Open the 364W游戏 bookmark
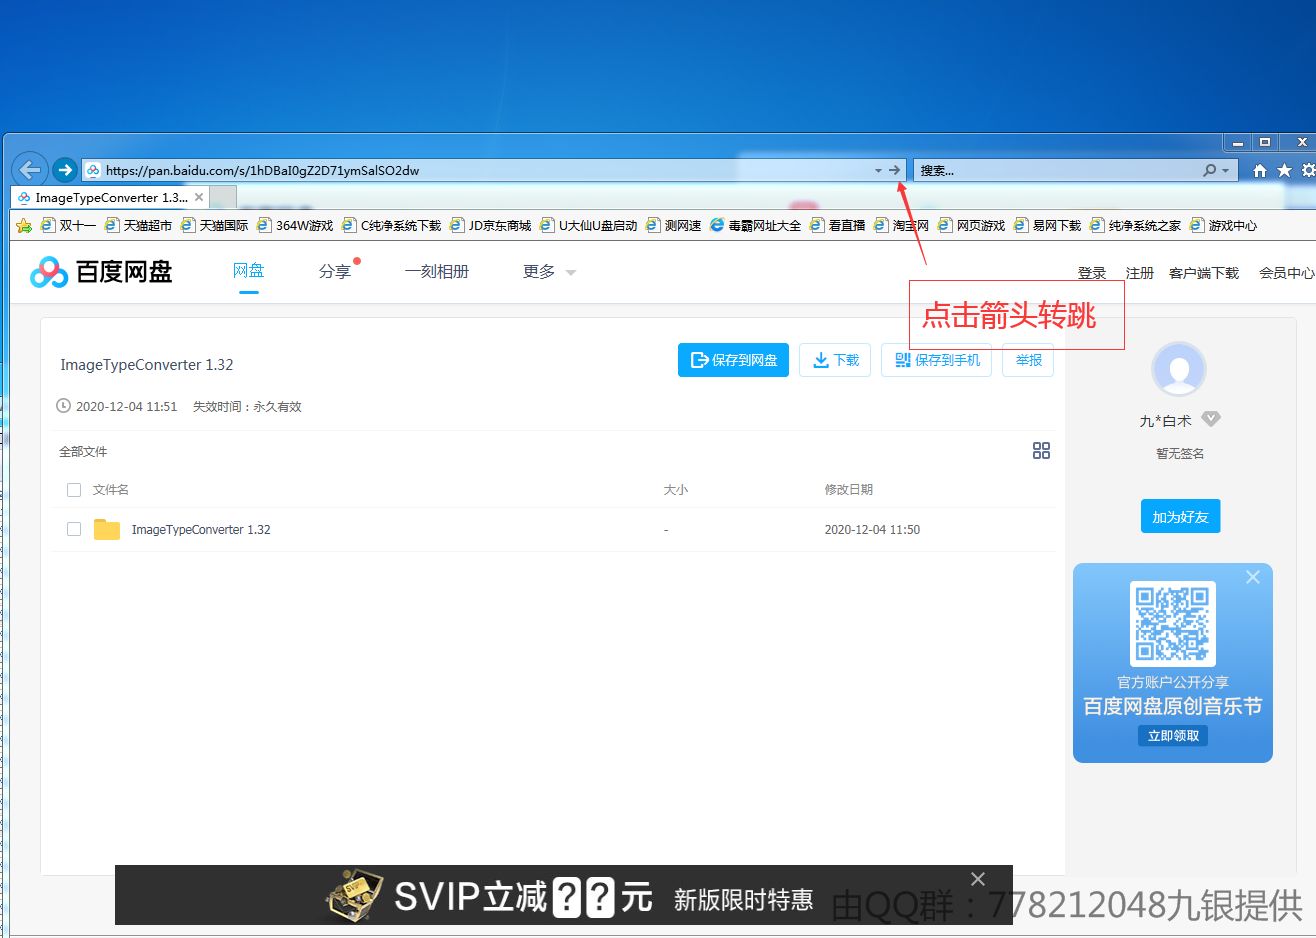 click(295, 225)
